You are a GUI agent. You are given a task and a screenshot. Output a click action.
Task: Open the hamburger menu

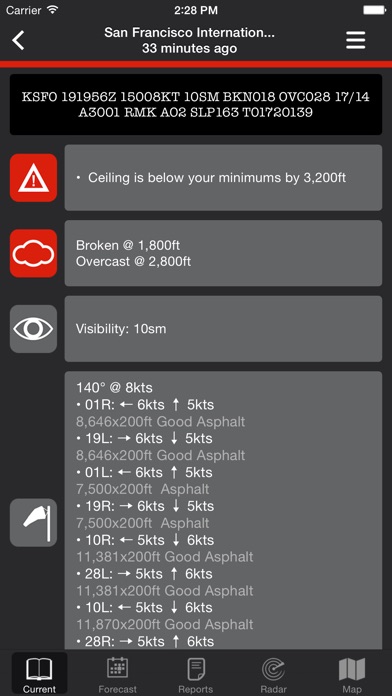[x=356, y=40]
